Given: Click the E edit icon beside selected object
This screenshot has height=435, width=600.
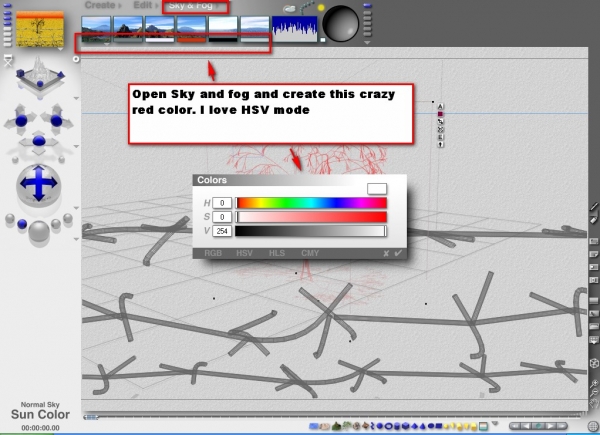Looking at the screenshot, I should [x=440, y=137].
